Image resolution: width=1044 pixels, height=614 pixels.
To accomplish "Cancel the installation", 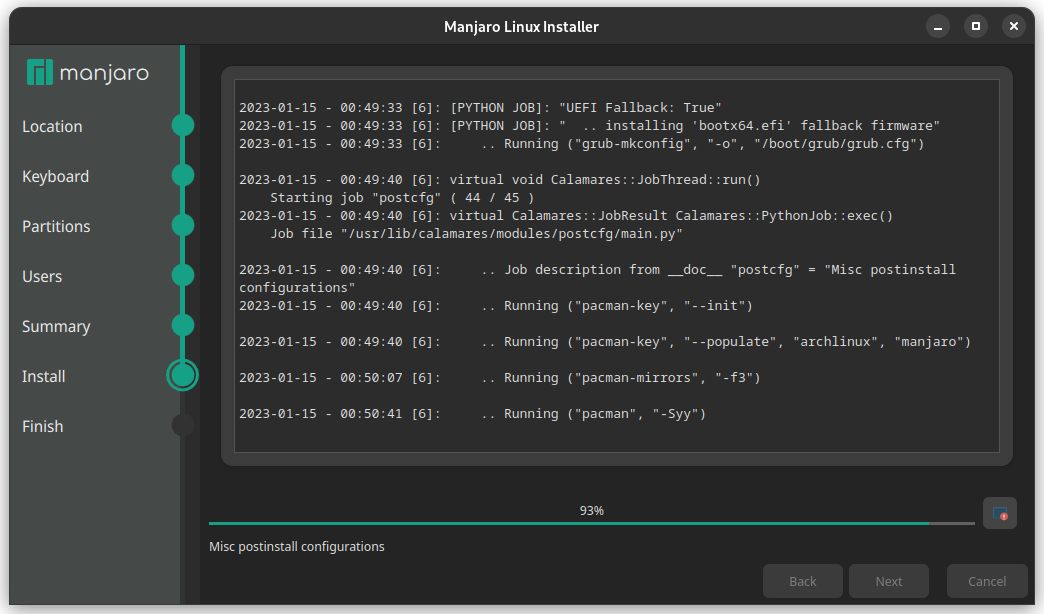I will 987,581.
